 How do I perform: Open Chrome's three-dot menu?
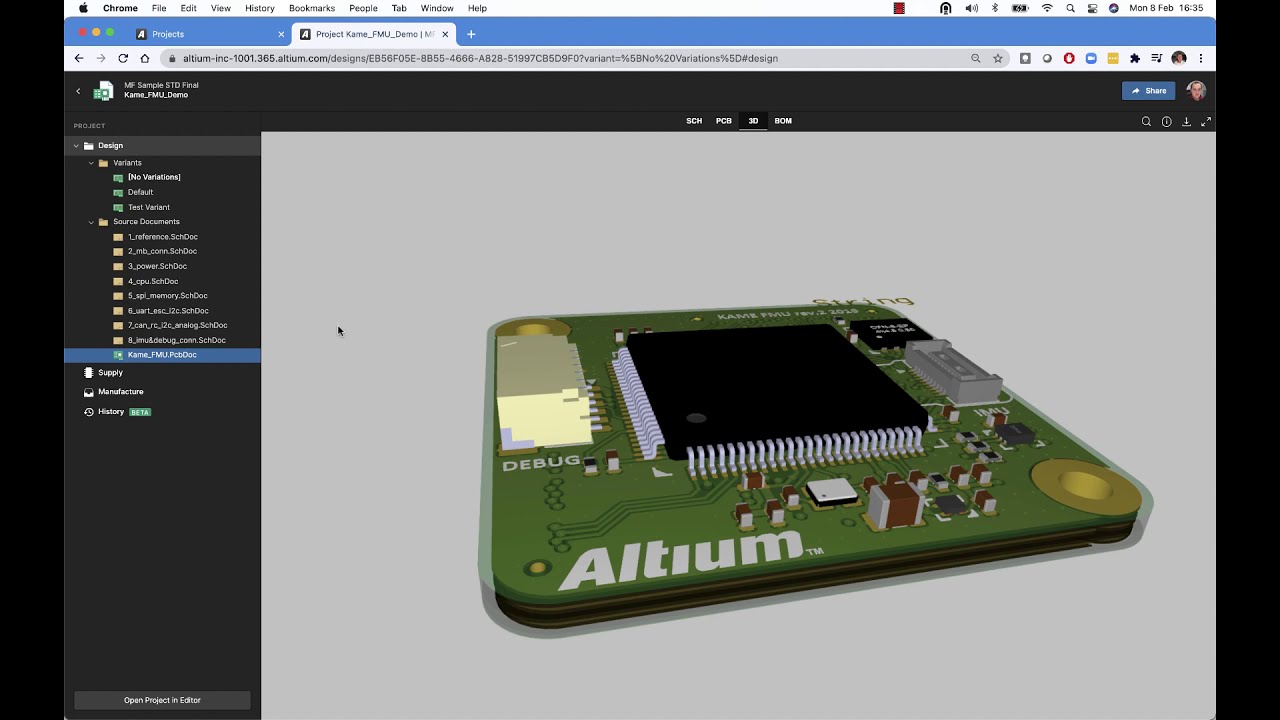[1201, 58]
